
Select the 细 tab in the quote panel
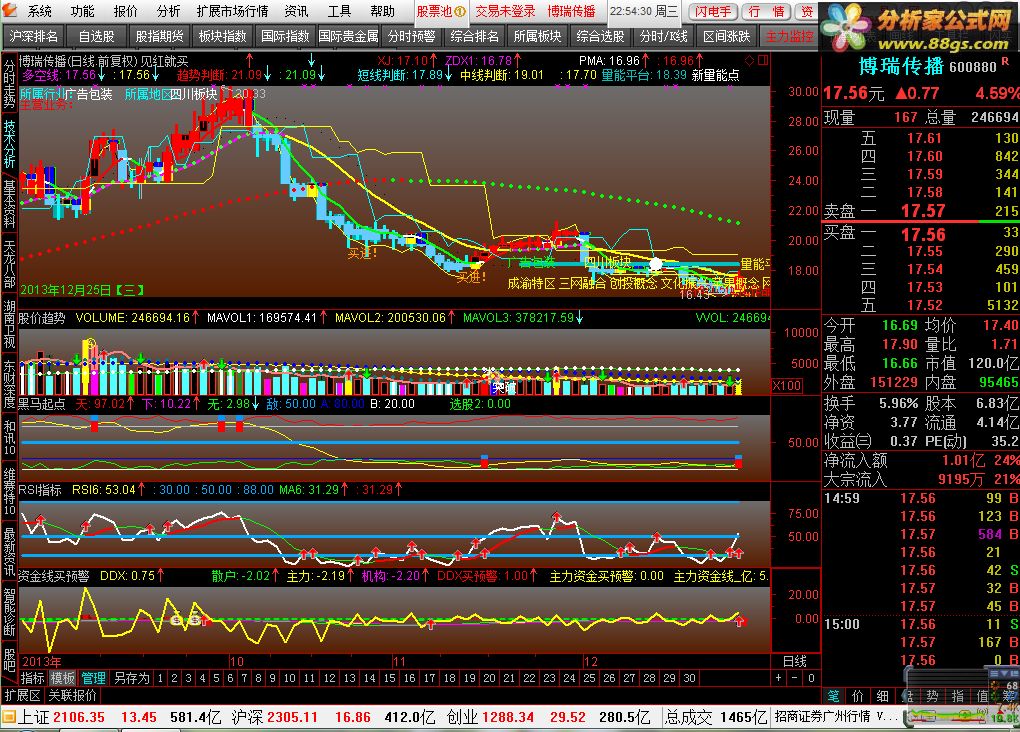(883, 696)
